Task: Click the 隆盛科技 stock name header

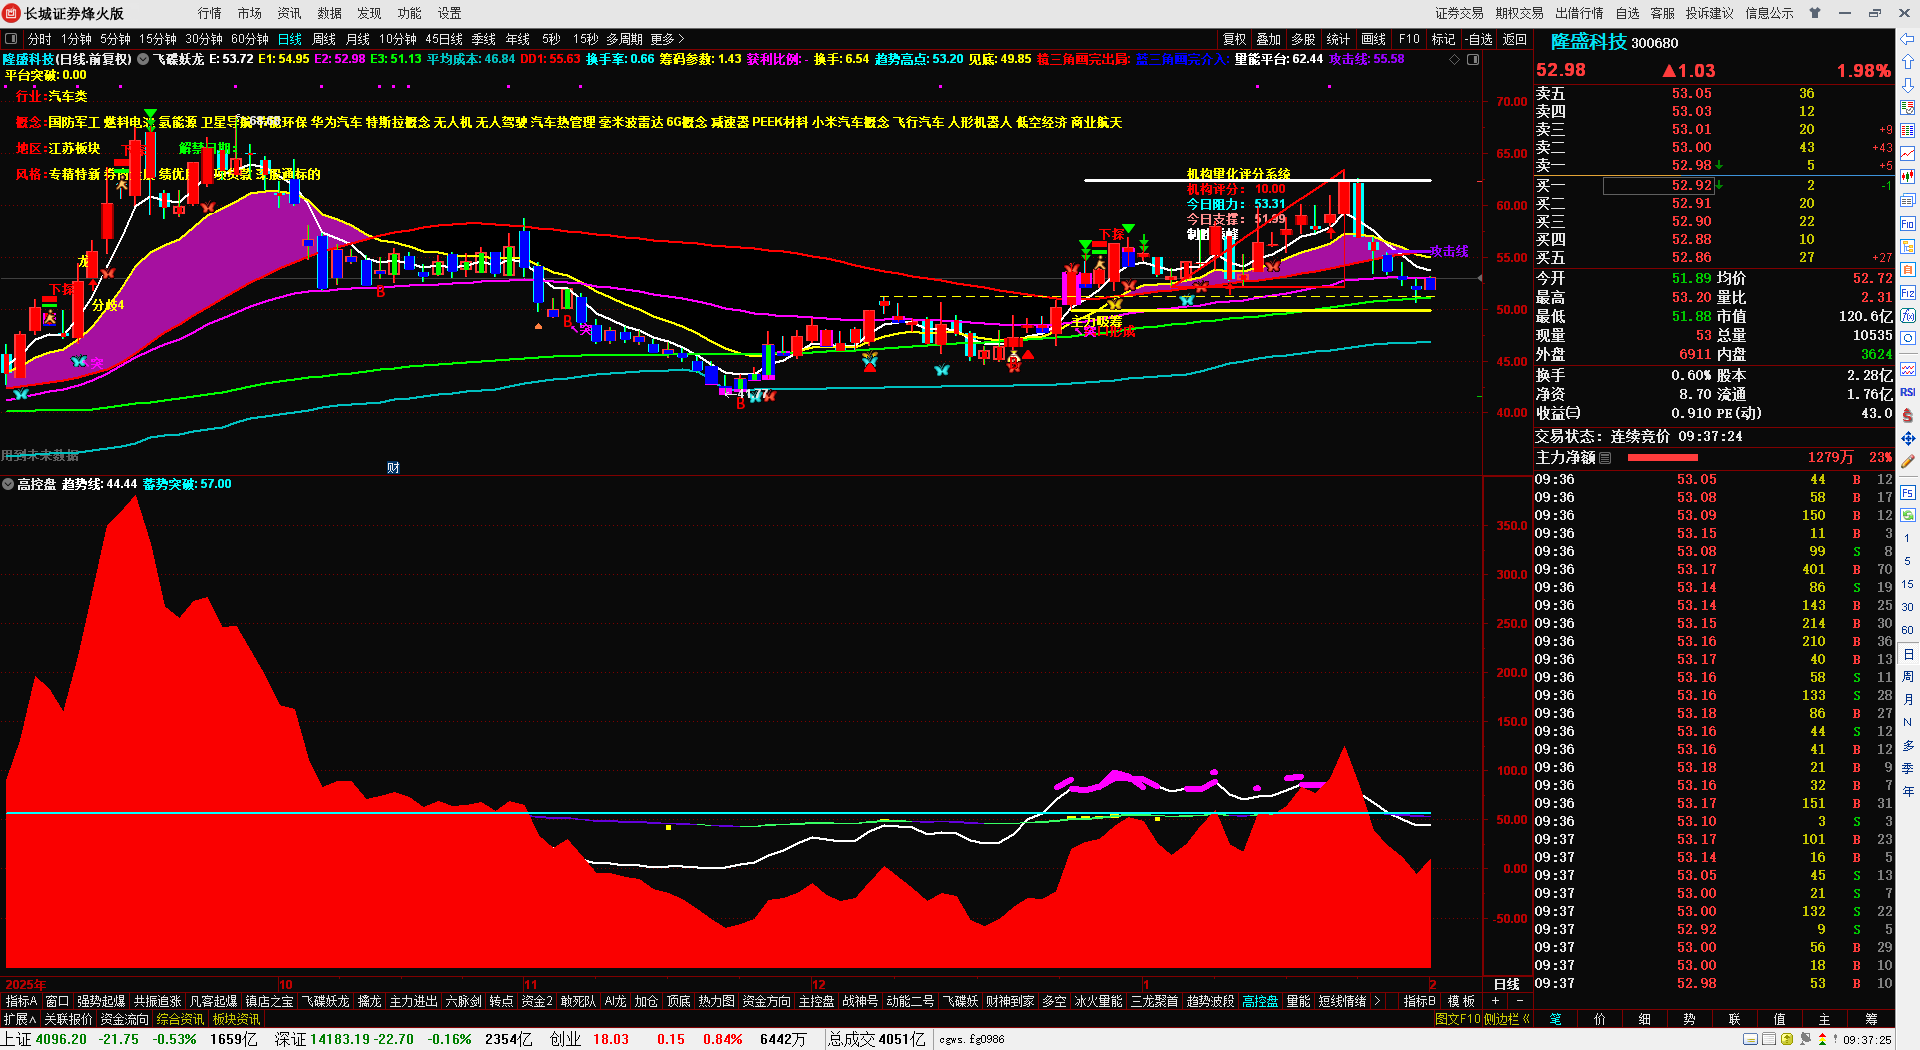Action: pos(1589,42)
